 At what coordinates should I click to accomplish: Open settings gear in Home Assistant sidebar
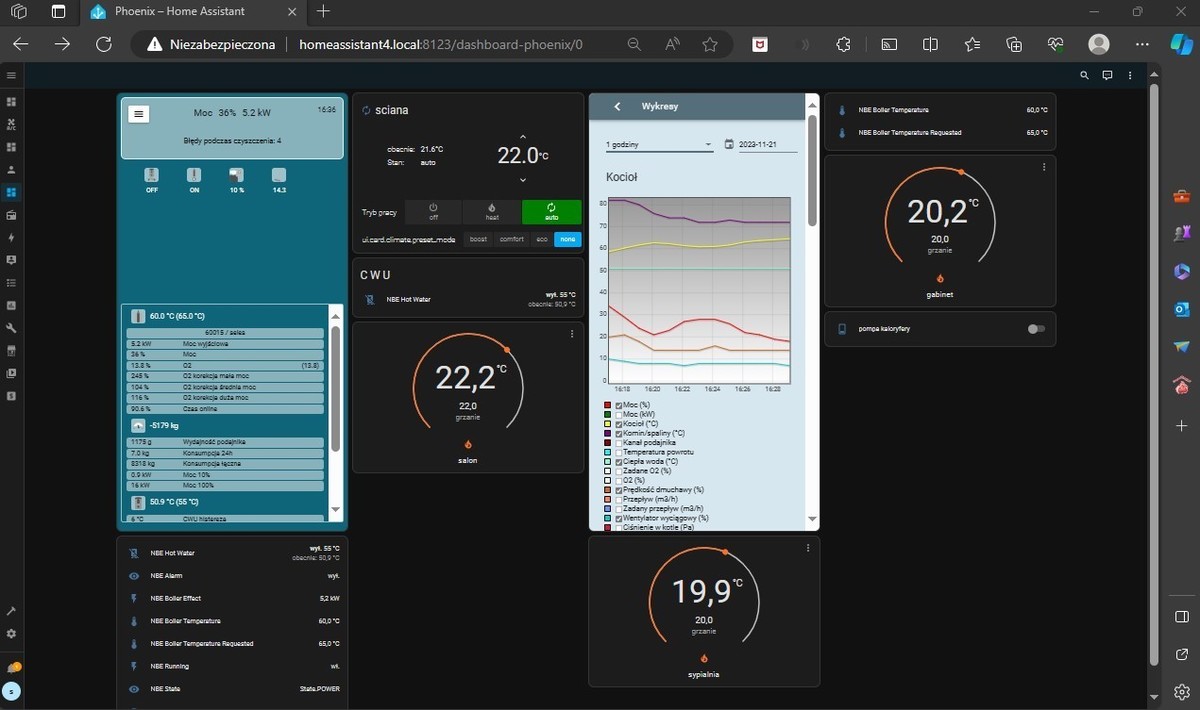tap(12, 633)
